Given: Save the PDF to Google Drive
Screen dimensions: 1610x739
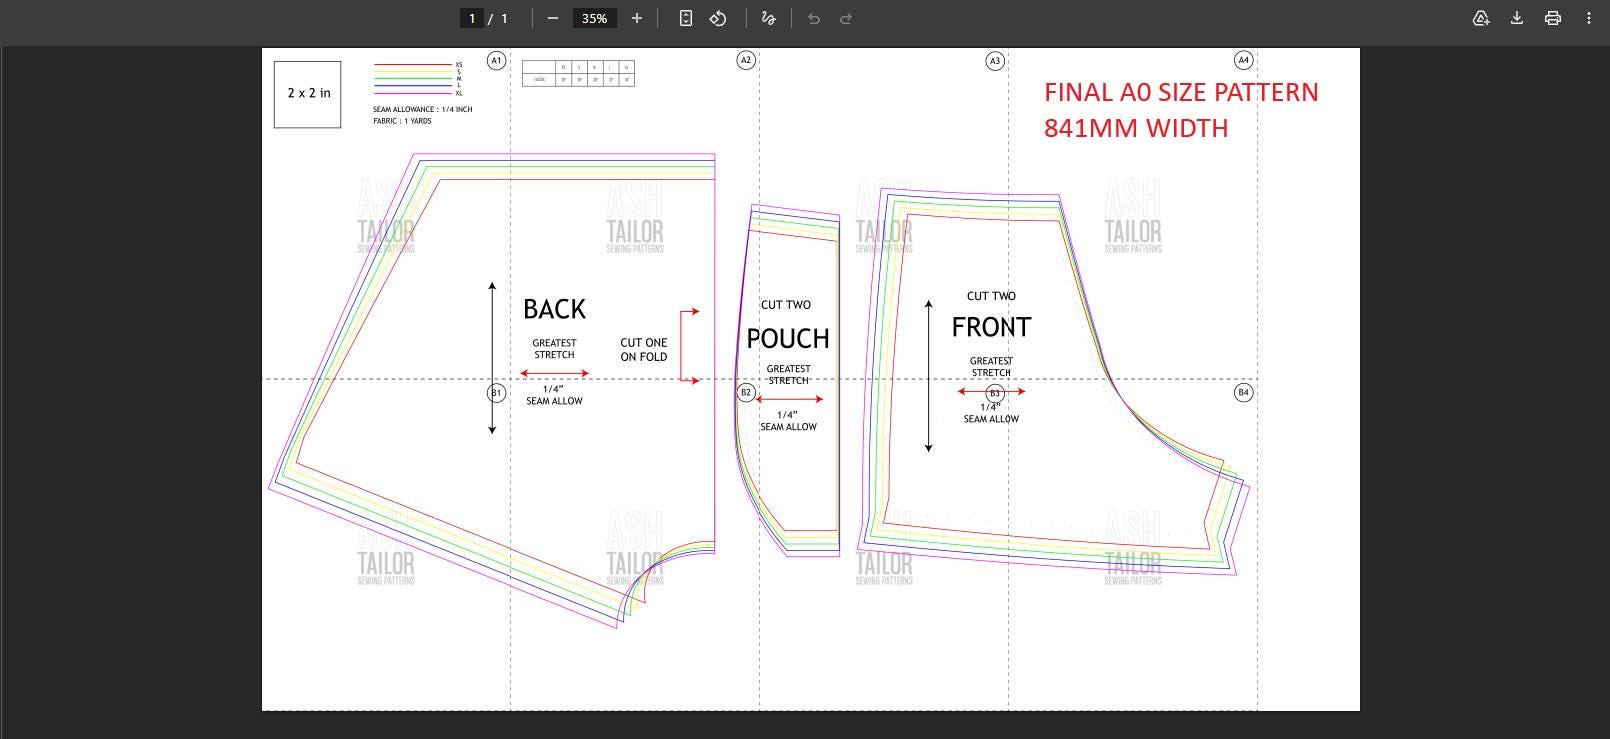Looking at the screenshot, I should (1481, 18).
